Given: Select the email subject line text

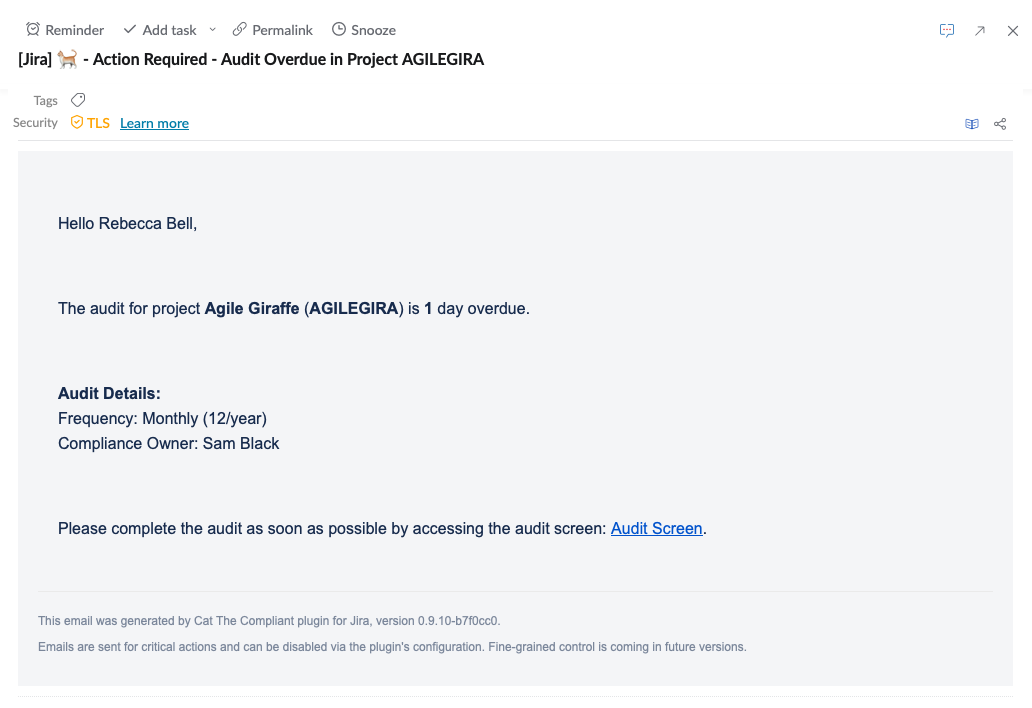Looking at the screenshot, I should [x=251, y=59].
